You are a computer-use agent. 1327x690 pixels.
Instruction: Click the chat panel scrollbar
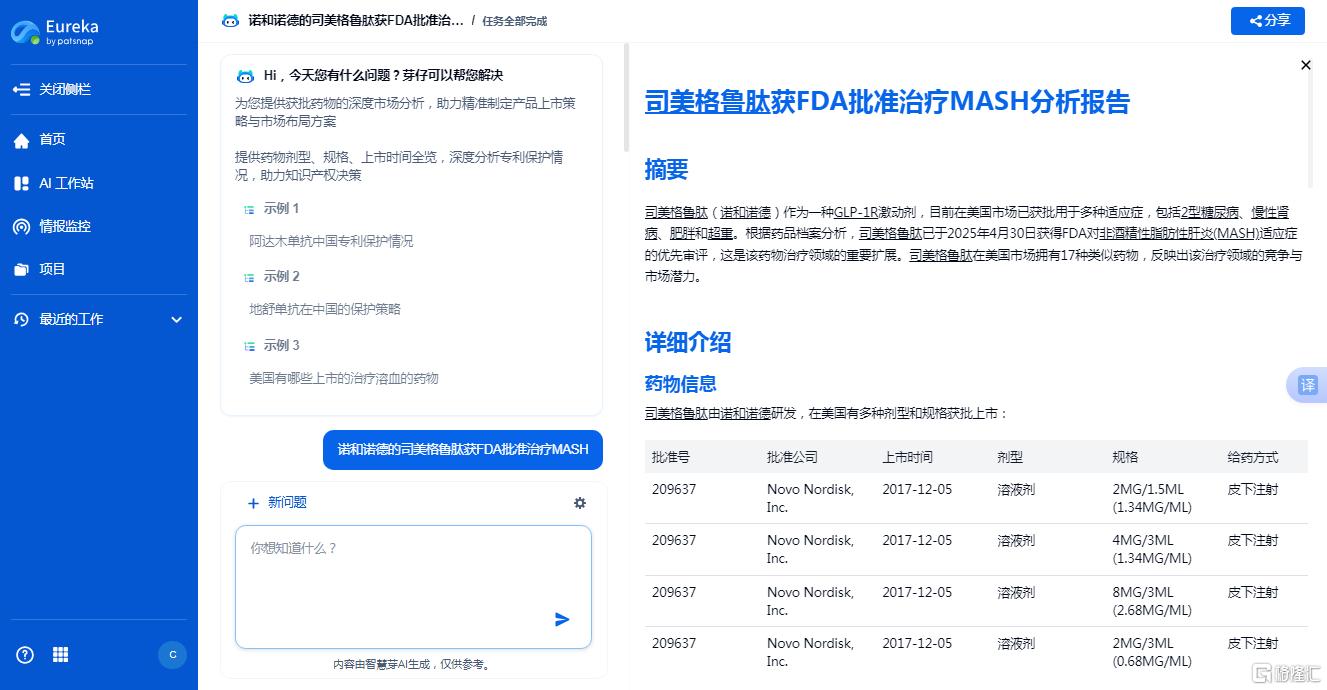626,97
